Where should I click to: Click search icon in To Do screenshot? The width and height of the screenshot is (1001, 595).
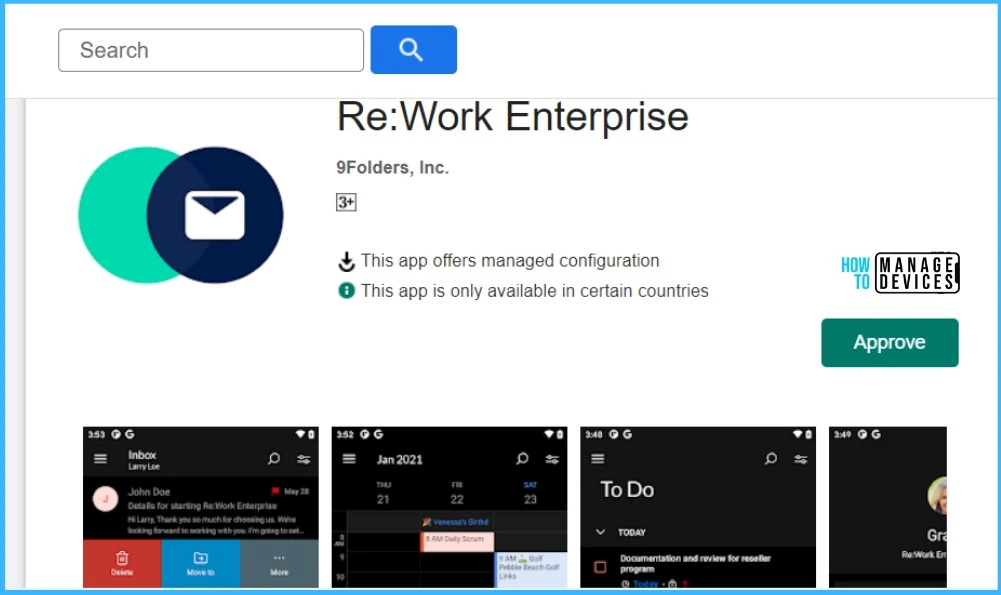(771, 459)
